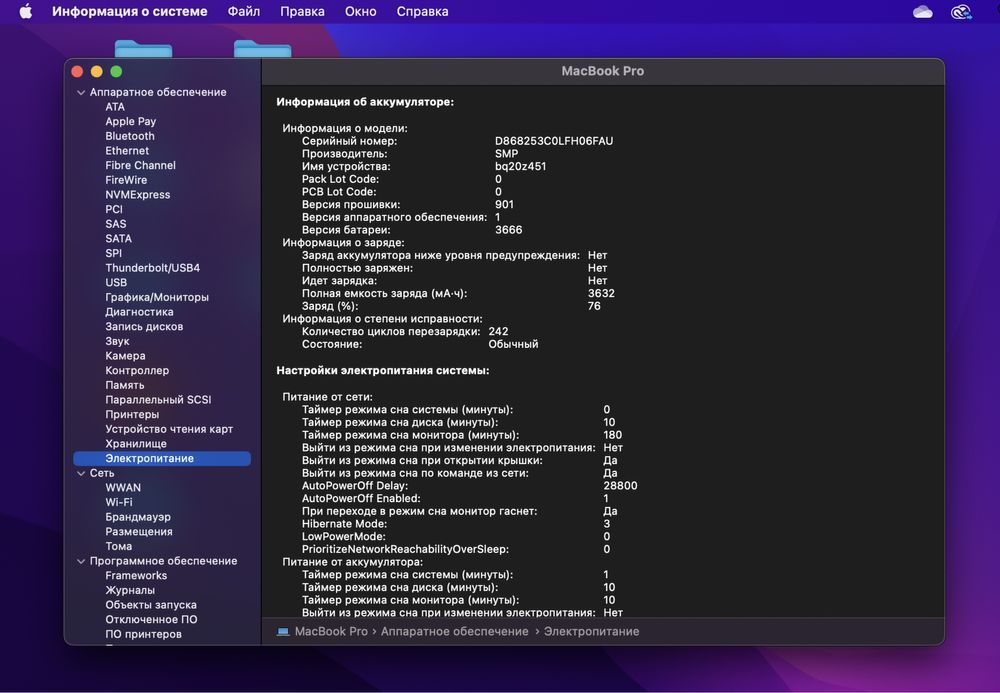This screenshot has height=693, width=1000.
Task: Select Контроллер in the sidebar
Action: pyautogui.click(x=137, y=371)
